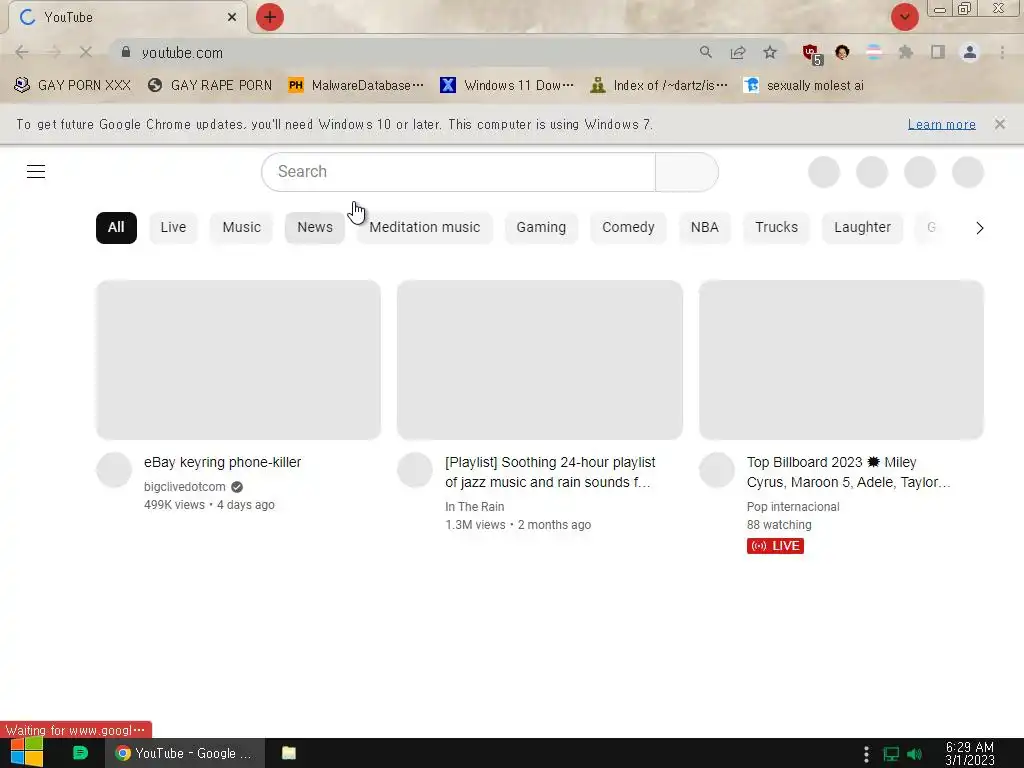Close the YouTube tab
The image size is (1024, 768).
[x=232, y=17]
